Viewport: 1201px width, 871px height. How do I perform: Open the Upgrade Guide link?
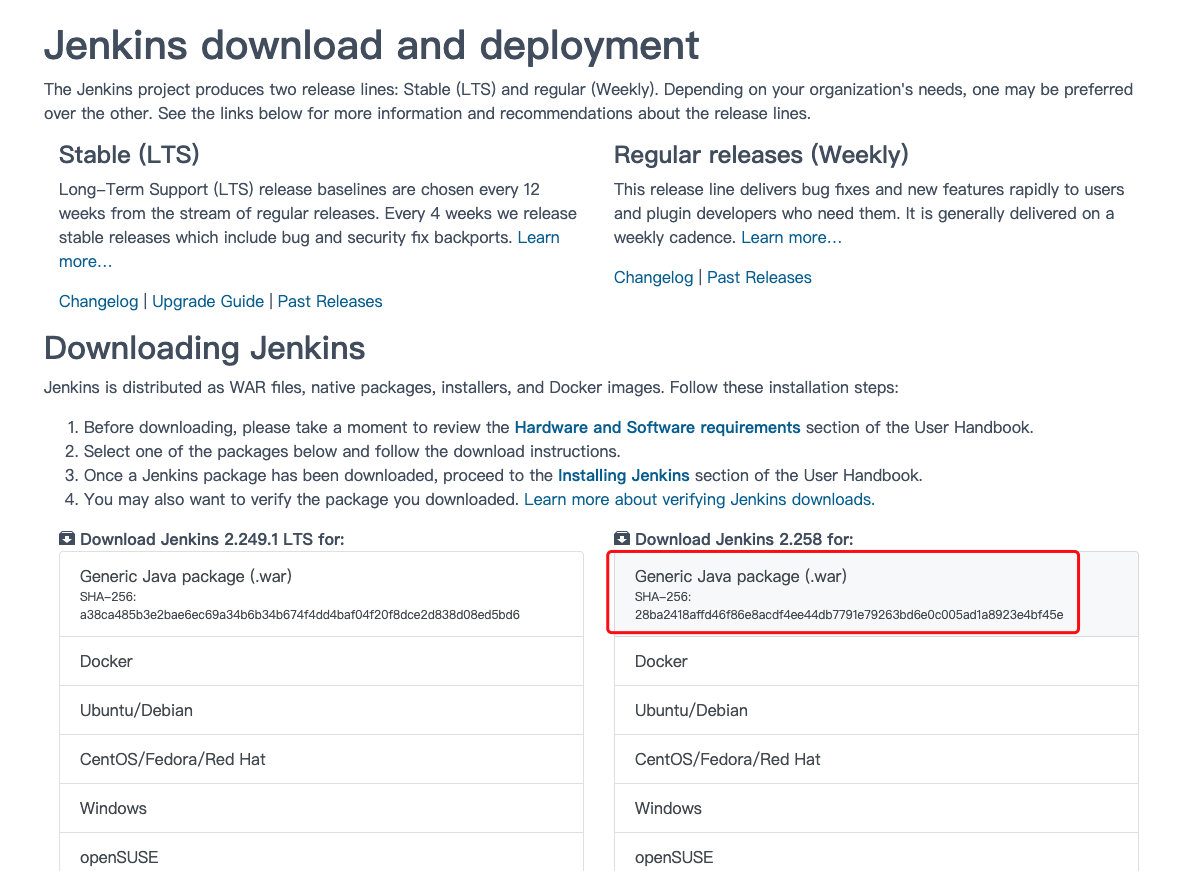pyautogui.click(x=208, y=301)
